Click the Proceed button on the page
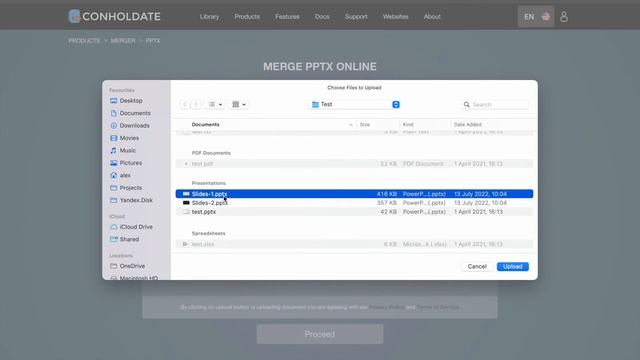 tap(320, 334)
